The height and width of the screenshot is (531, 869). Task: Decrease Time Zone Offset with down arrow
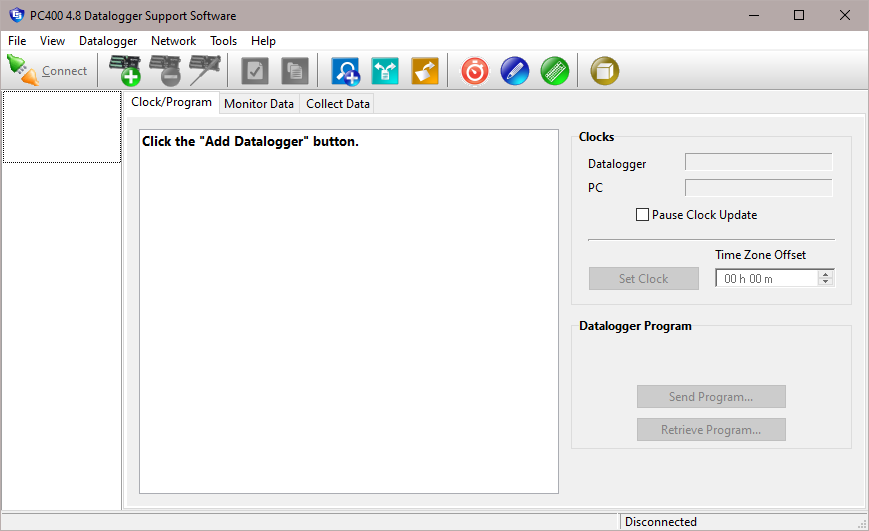pyautogui.click(x=825, y=282)
